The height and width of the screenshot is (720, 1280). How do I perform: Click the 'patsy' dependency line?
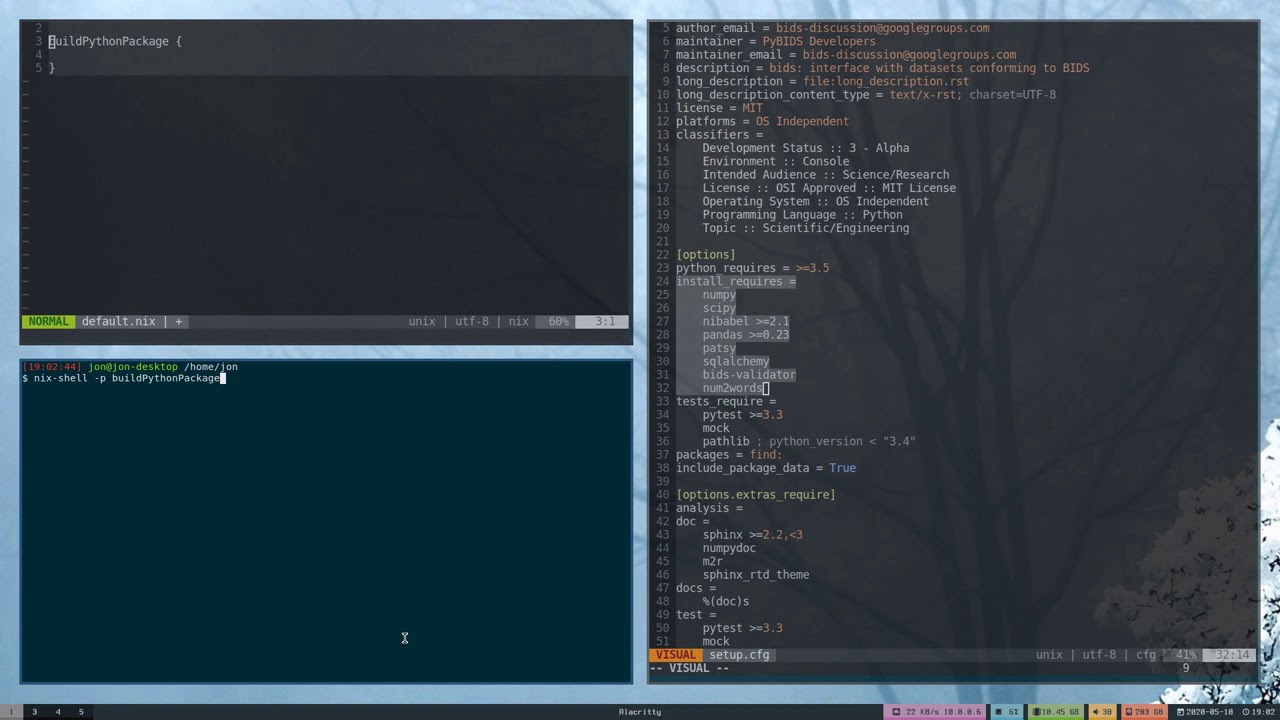(x=719, y=348)
